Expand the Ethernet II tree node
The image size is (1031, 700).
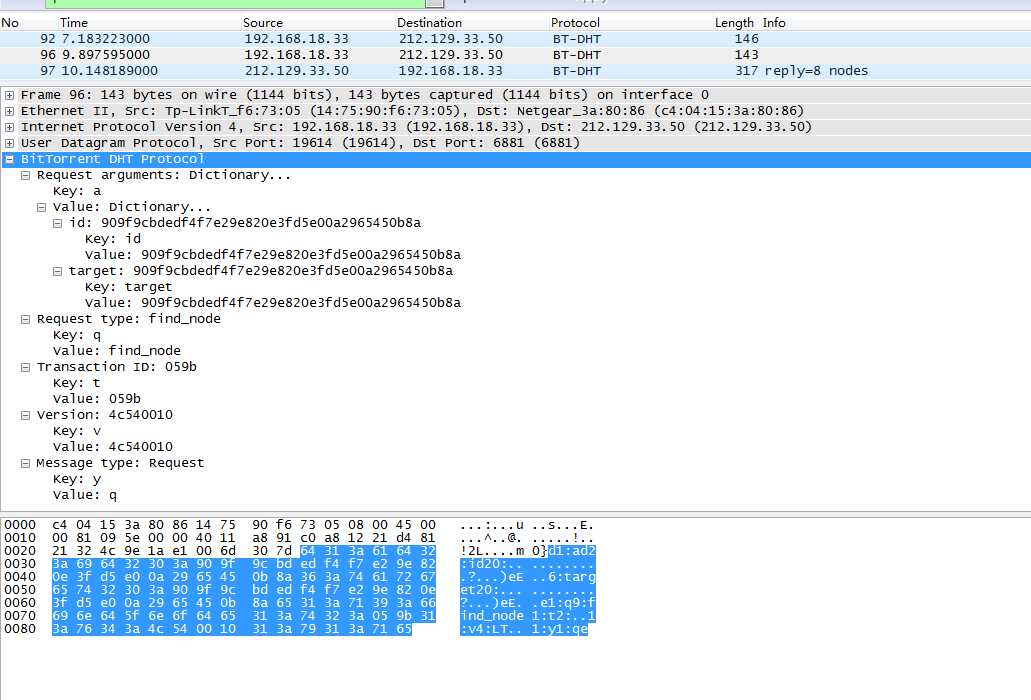(9, 111)
